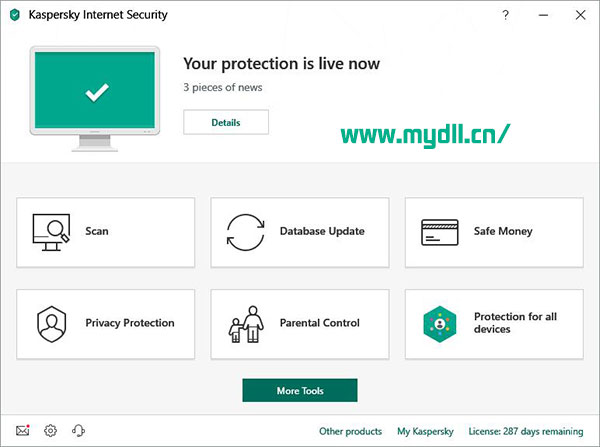This screenshot has height=447, width=600.
Task: Open Support via the headset icon
Action: [78, 431]
